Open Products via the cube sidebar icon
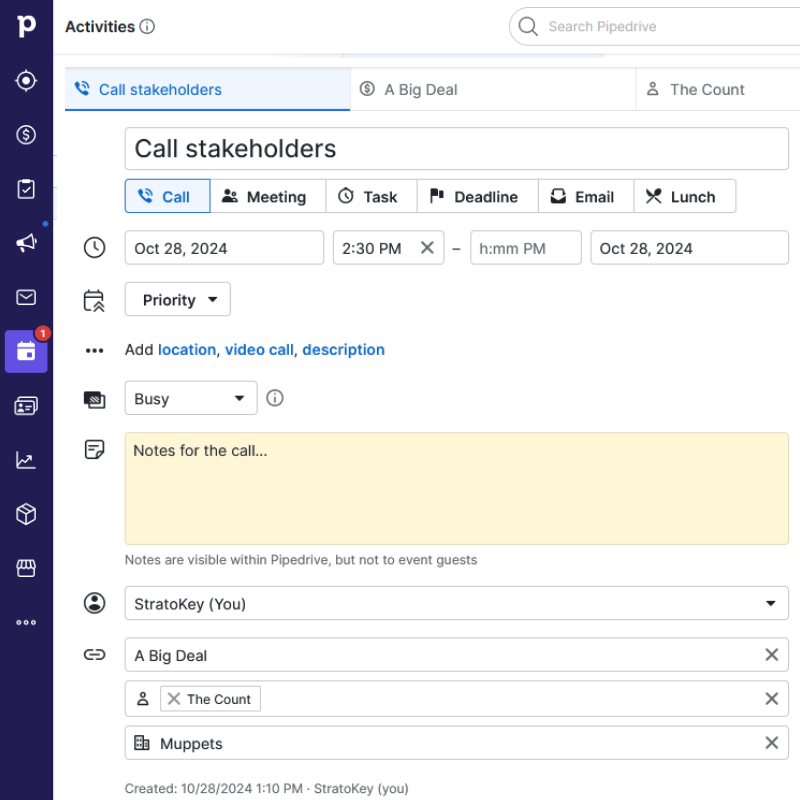Screen dimensions: 800x800 click(x=26, y=514)
